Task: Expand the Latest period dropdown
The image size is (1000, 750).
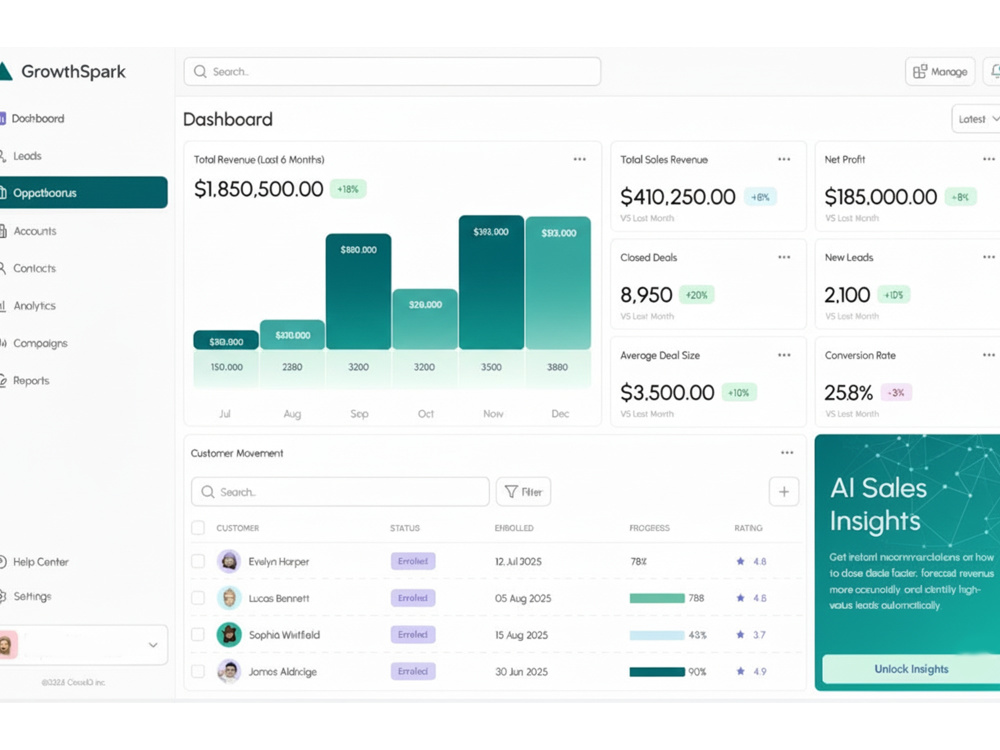Action: tap(976, 119)
